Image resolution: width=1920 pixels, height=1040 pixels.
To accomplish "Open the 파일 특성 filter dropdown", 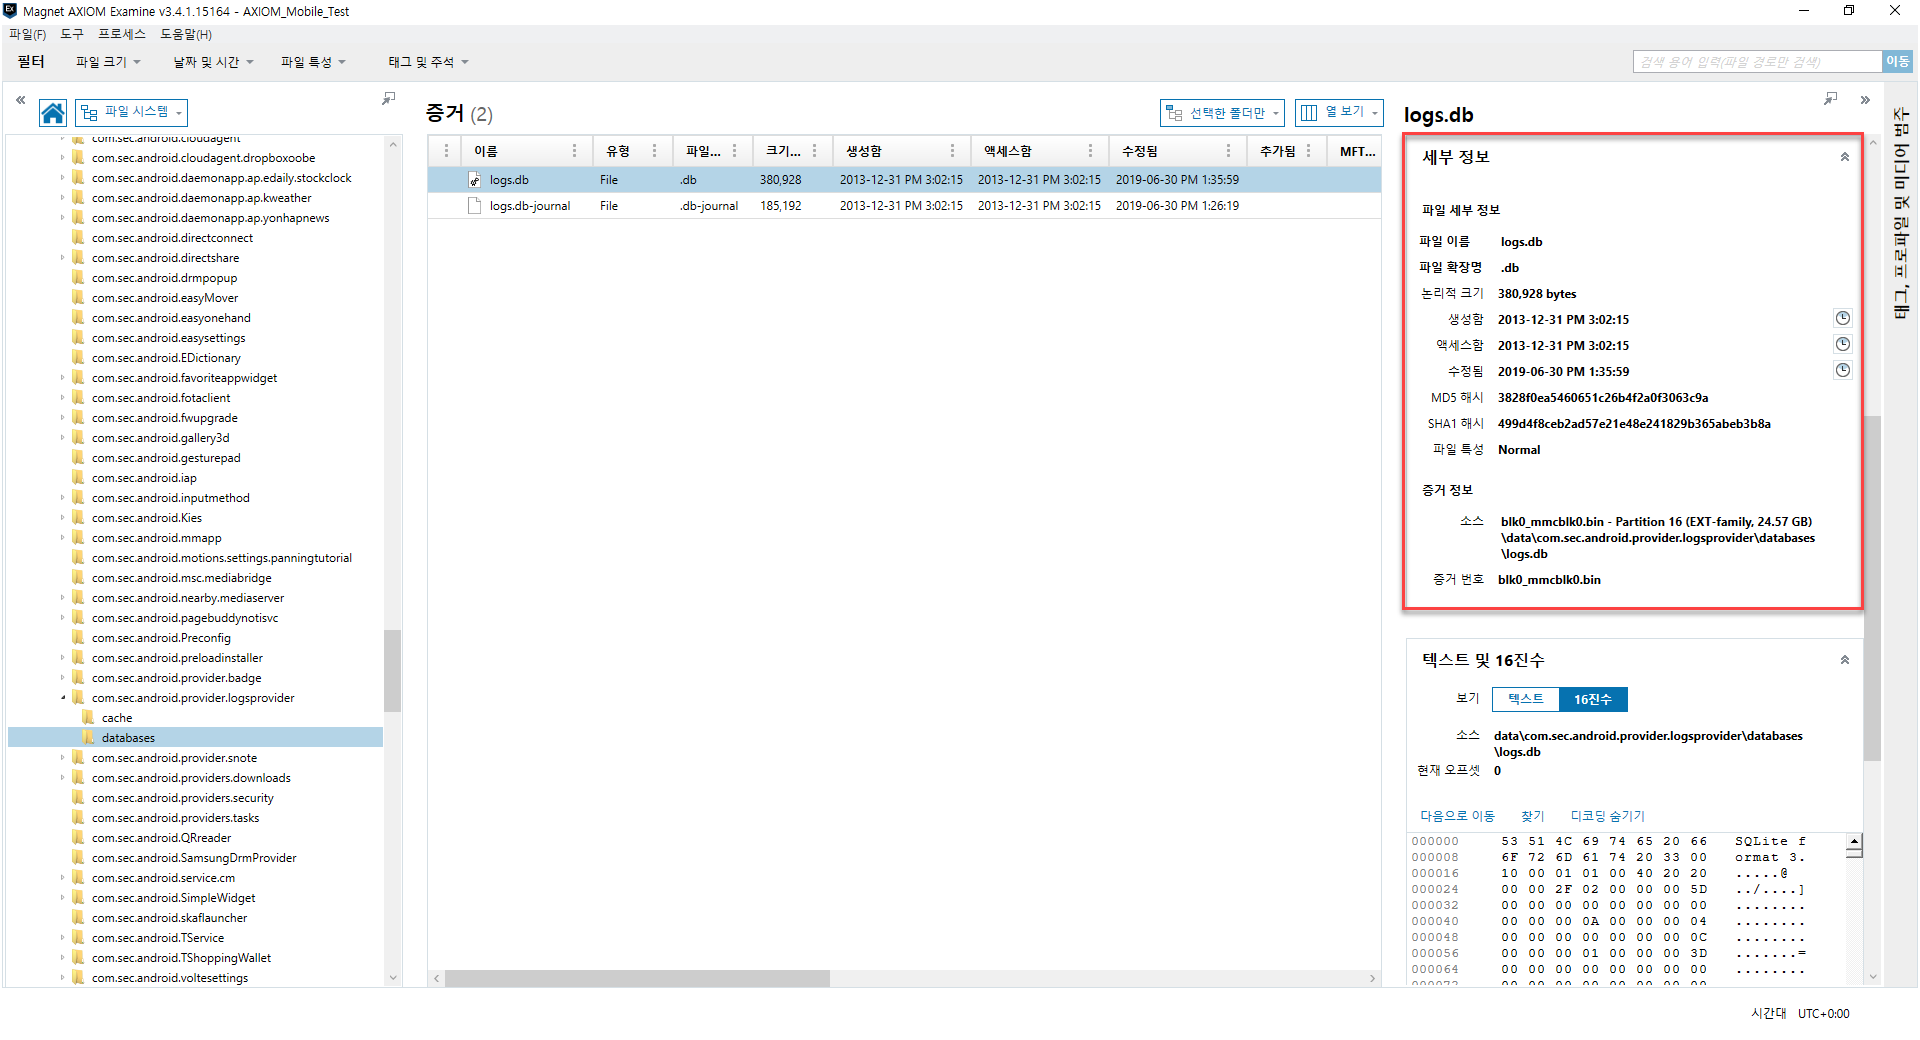I will tap(313, 62).
